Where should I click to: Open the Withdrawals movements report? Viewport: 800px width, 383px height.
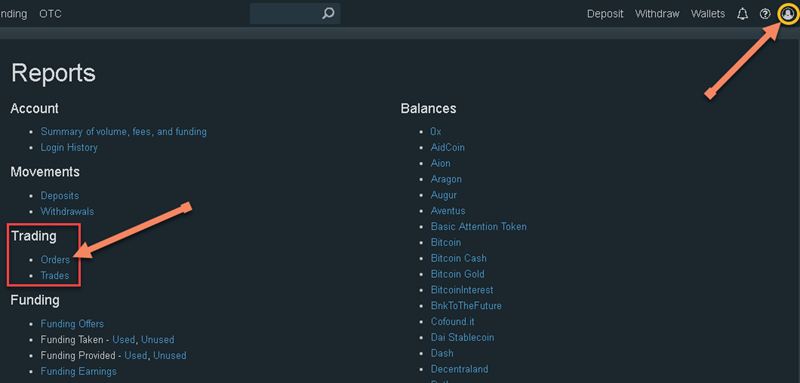click(67, 211)
